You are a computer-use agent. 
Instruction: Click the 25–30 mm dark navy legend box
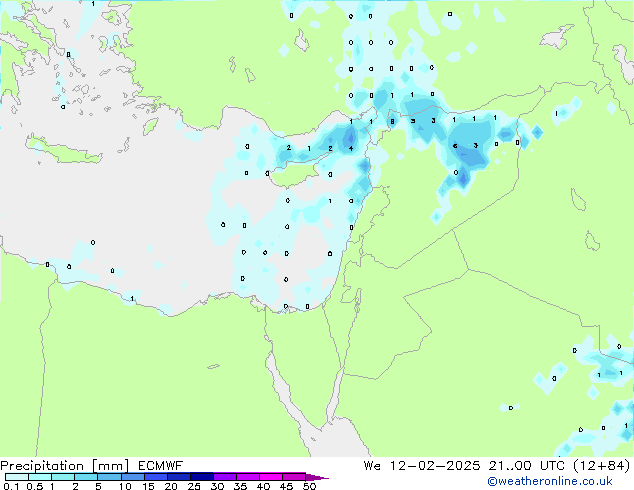[x=201, y=477]
